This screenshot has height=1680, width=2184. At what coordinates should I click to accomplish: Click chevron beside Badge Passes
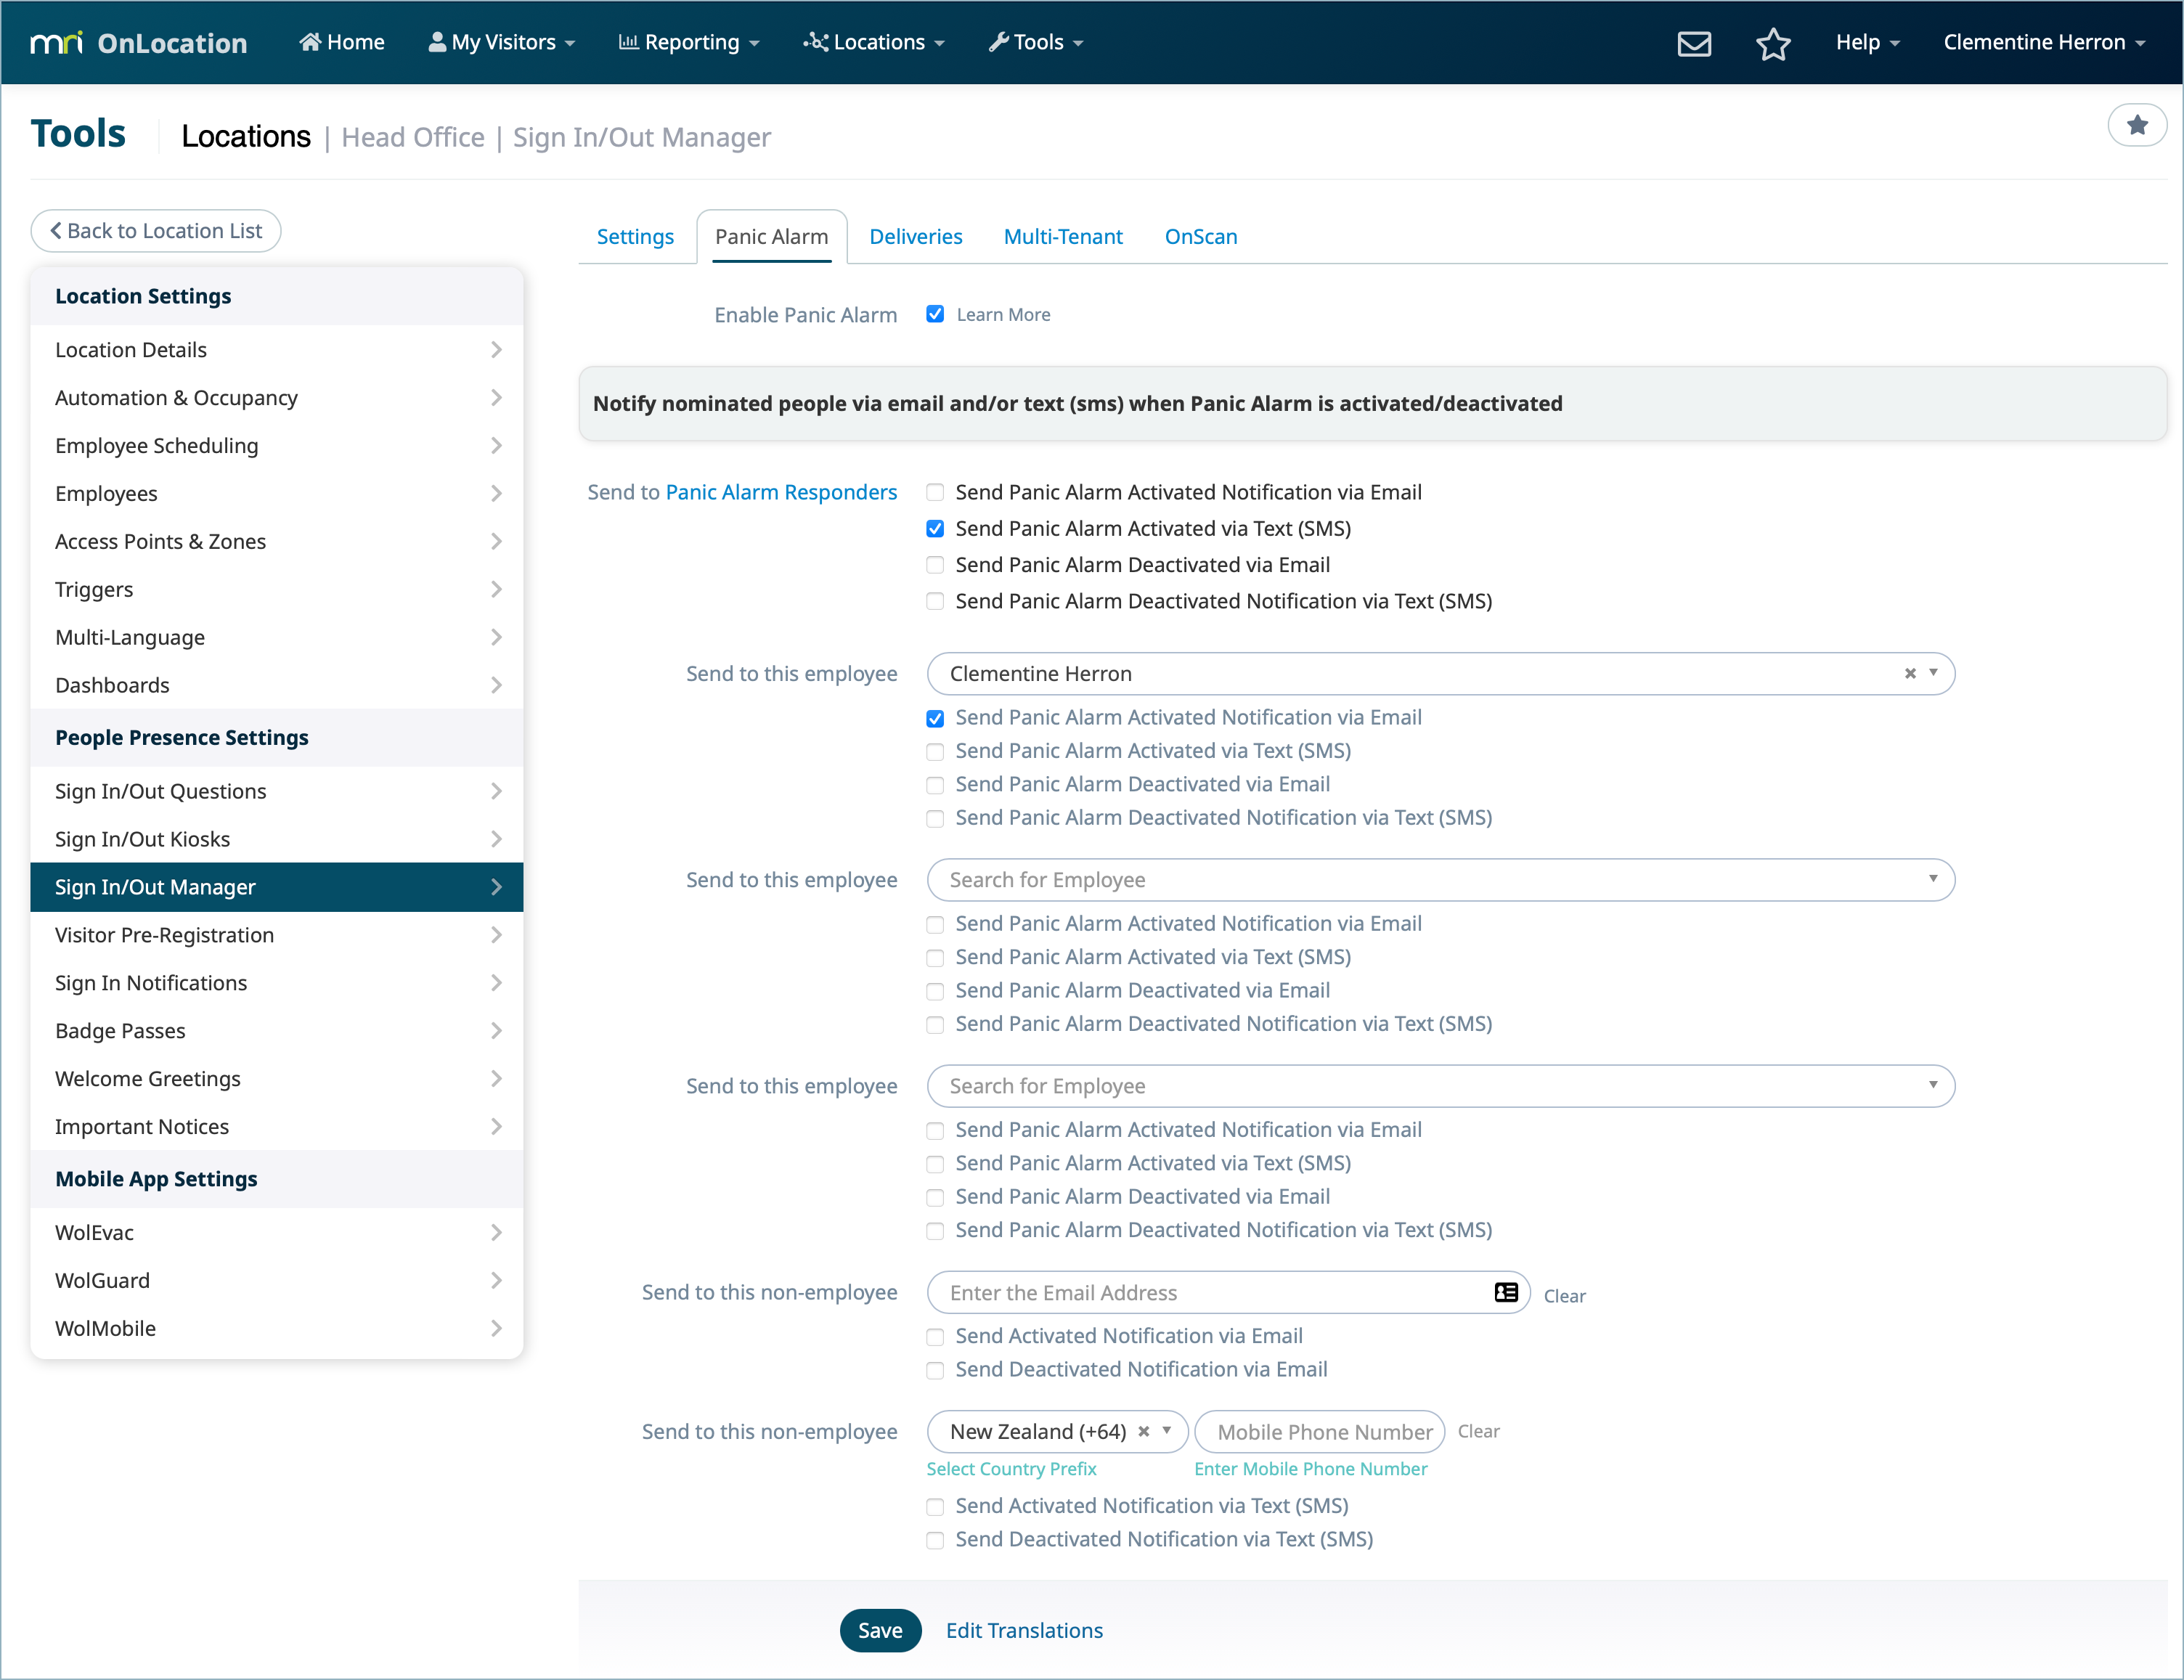point(496,1031)
